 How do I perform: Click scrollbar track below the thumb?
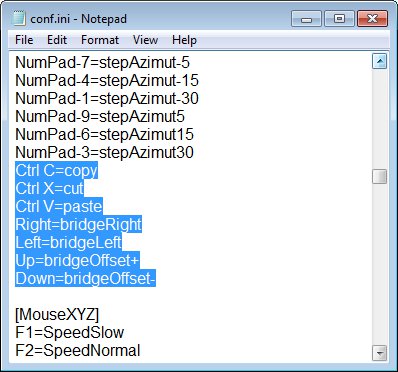click(380, 263)
